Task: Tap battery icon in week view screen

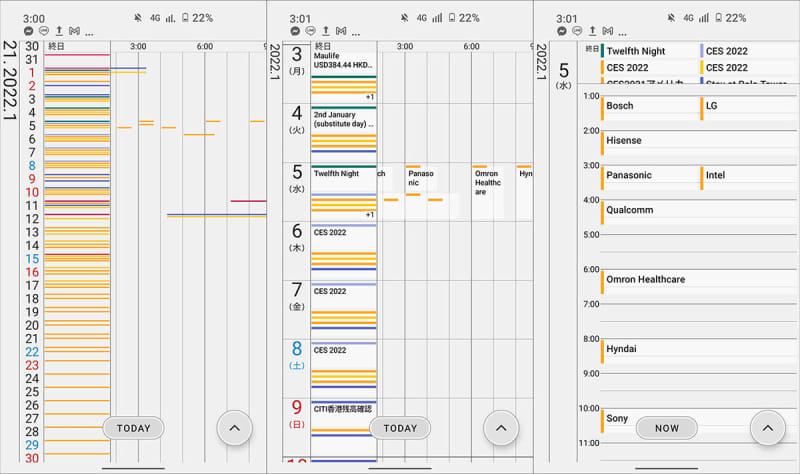Action: 452,18
